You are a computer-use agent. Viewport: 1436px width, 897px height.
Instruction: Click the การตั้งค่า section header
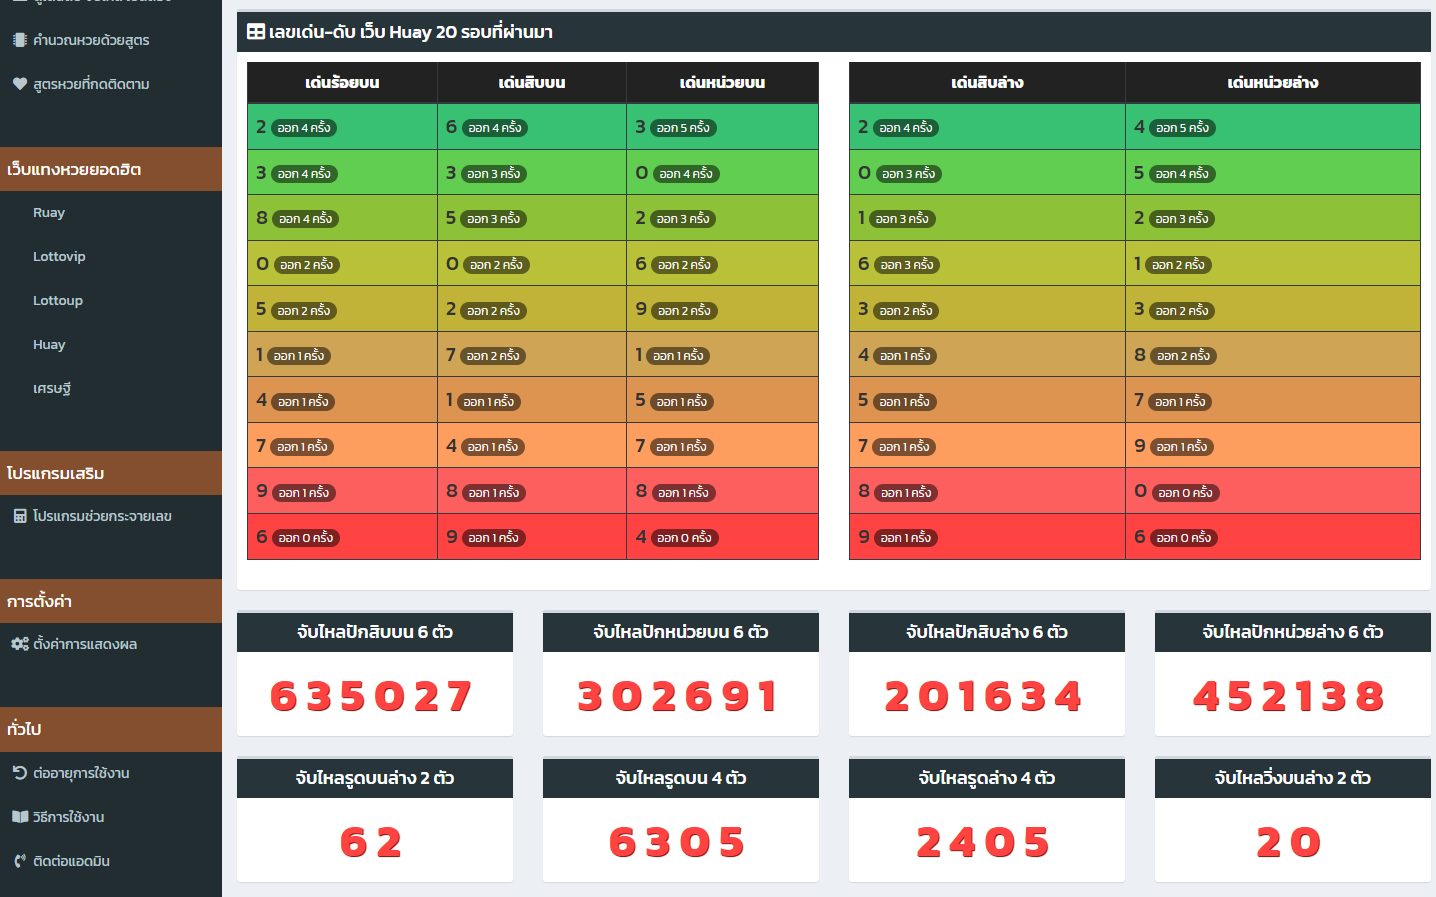111,601
